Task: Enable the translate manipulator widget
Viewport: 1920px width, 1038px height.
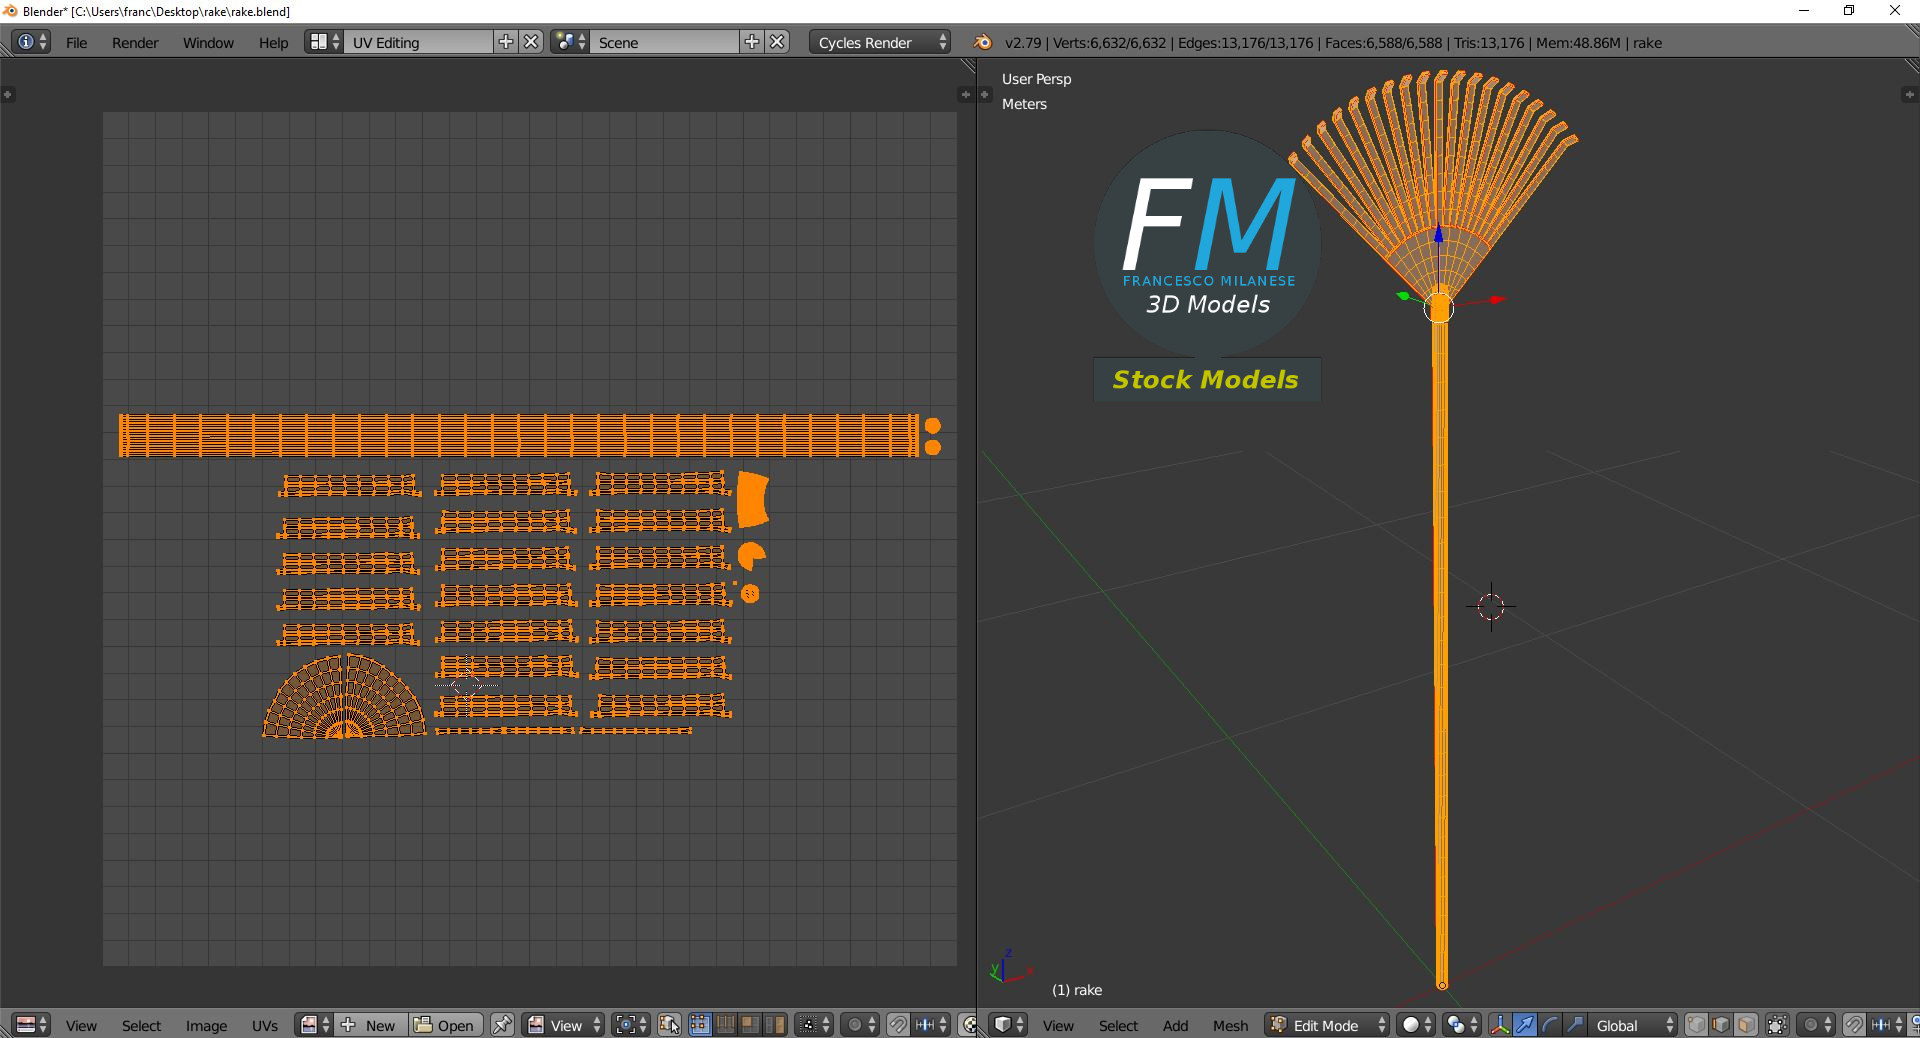Action: click(1524, 1025)
